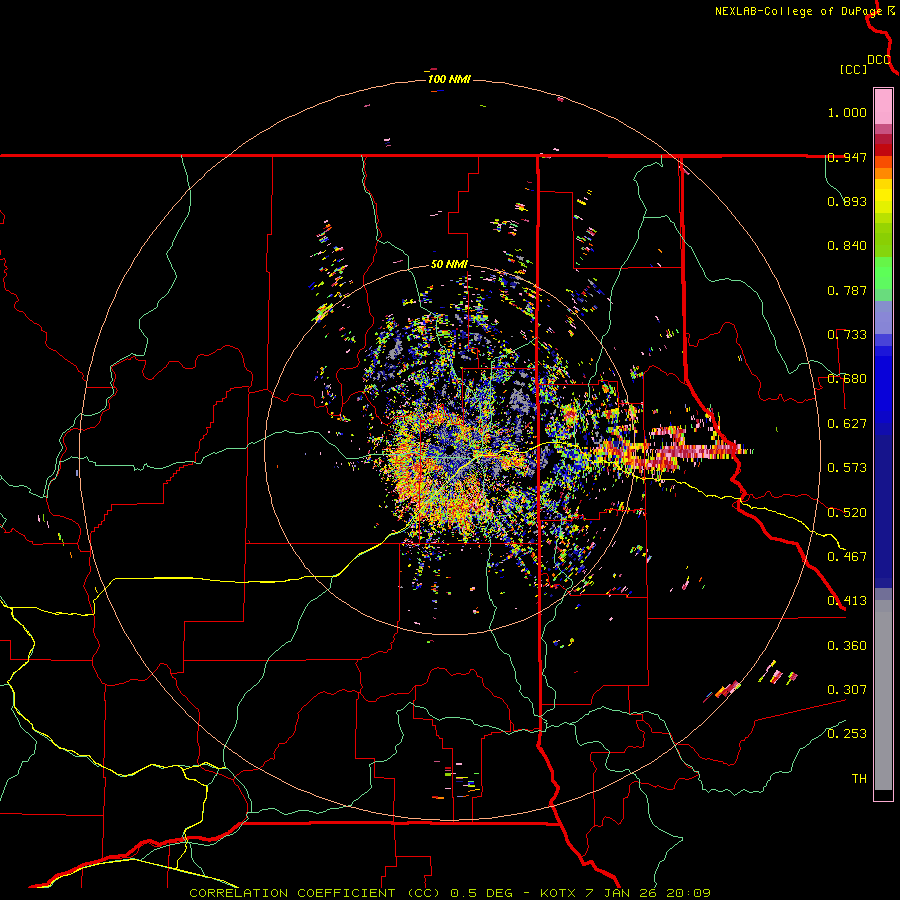Click the 0.253 scale value label
Image resolution: width=900 pixels, height=900 pixels.
point(847,734)
